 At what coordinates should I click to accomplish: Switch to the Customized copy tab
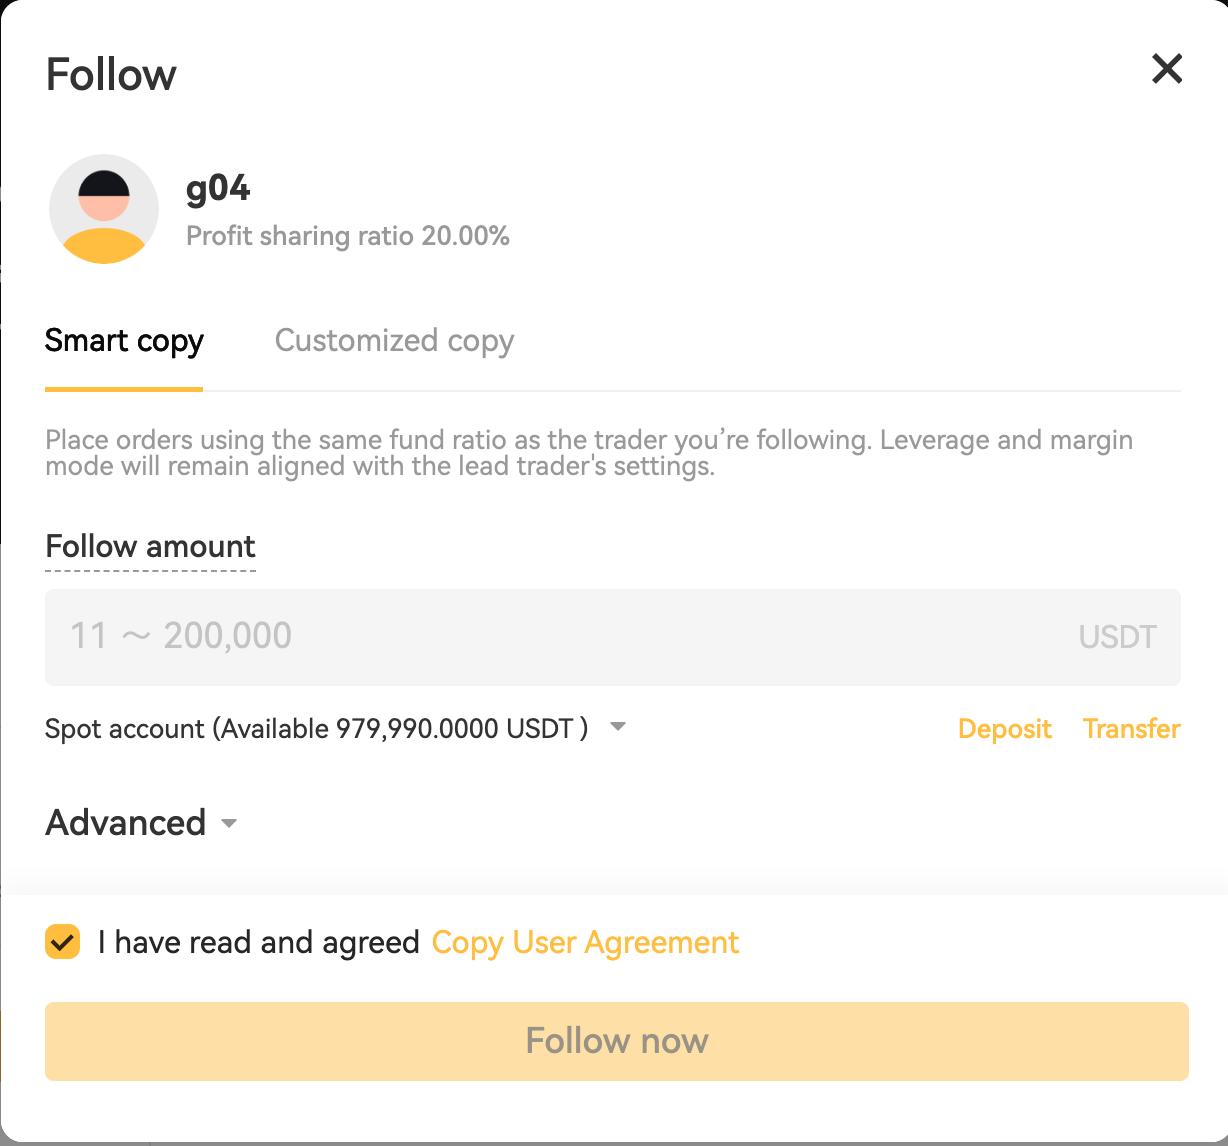click(x=394, y=341)
